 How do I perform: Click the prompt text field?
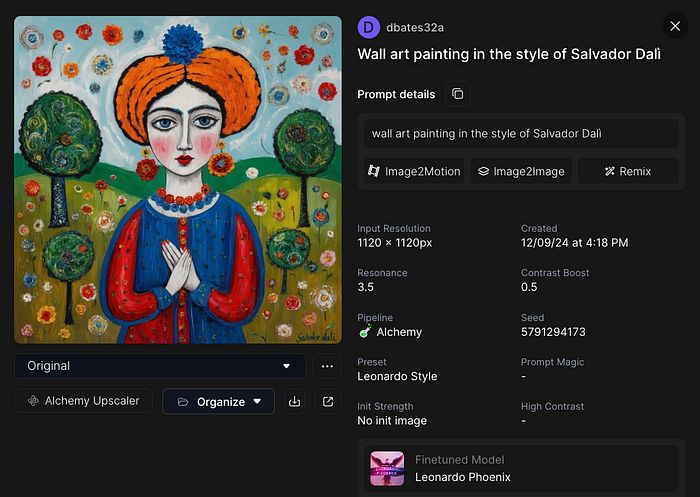tap(521, 134)
